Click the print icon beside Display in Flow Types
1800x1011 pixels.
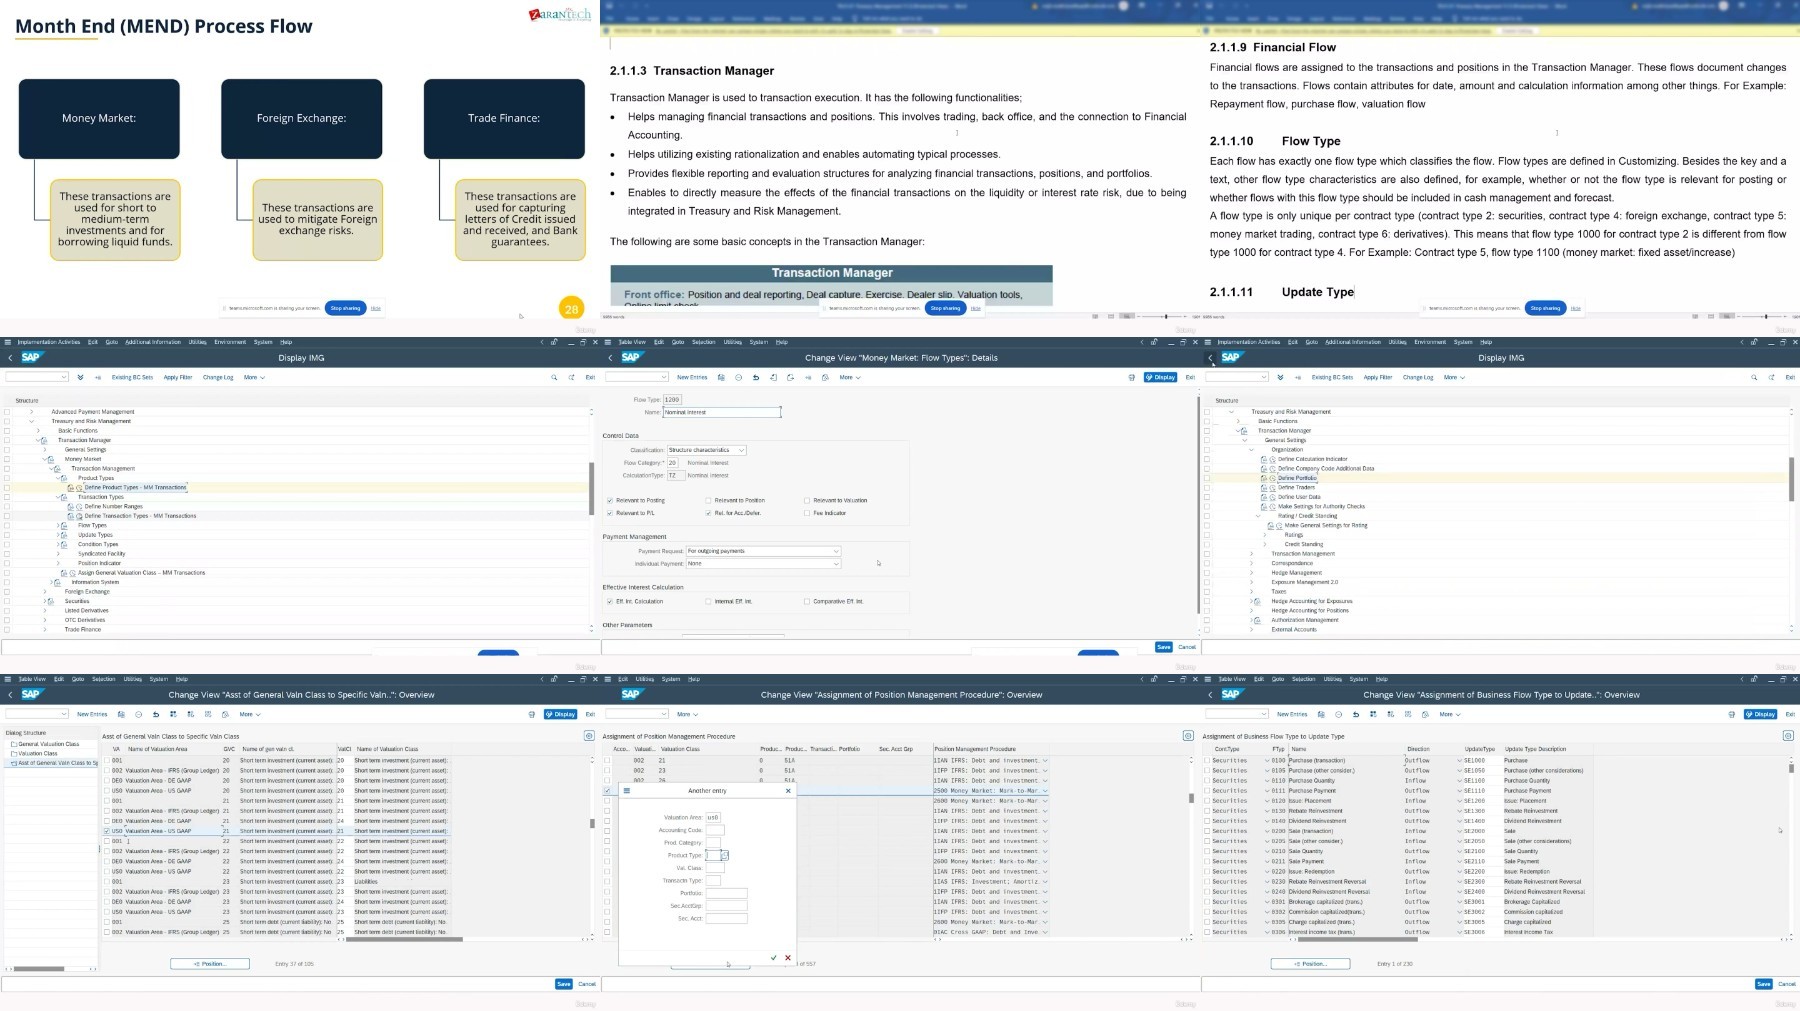[x=1132, y=377]
